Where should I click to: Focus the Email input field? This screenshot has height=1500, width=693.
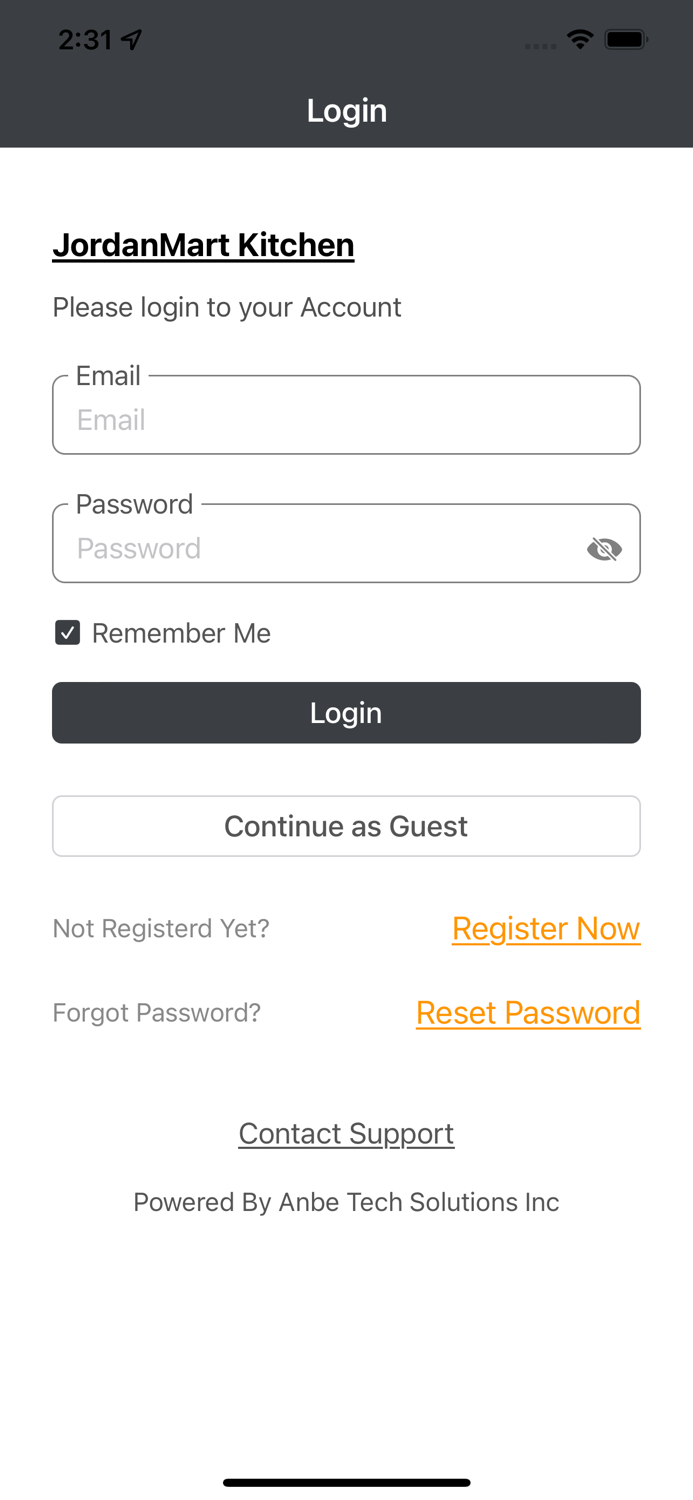click(346, 419)
